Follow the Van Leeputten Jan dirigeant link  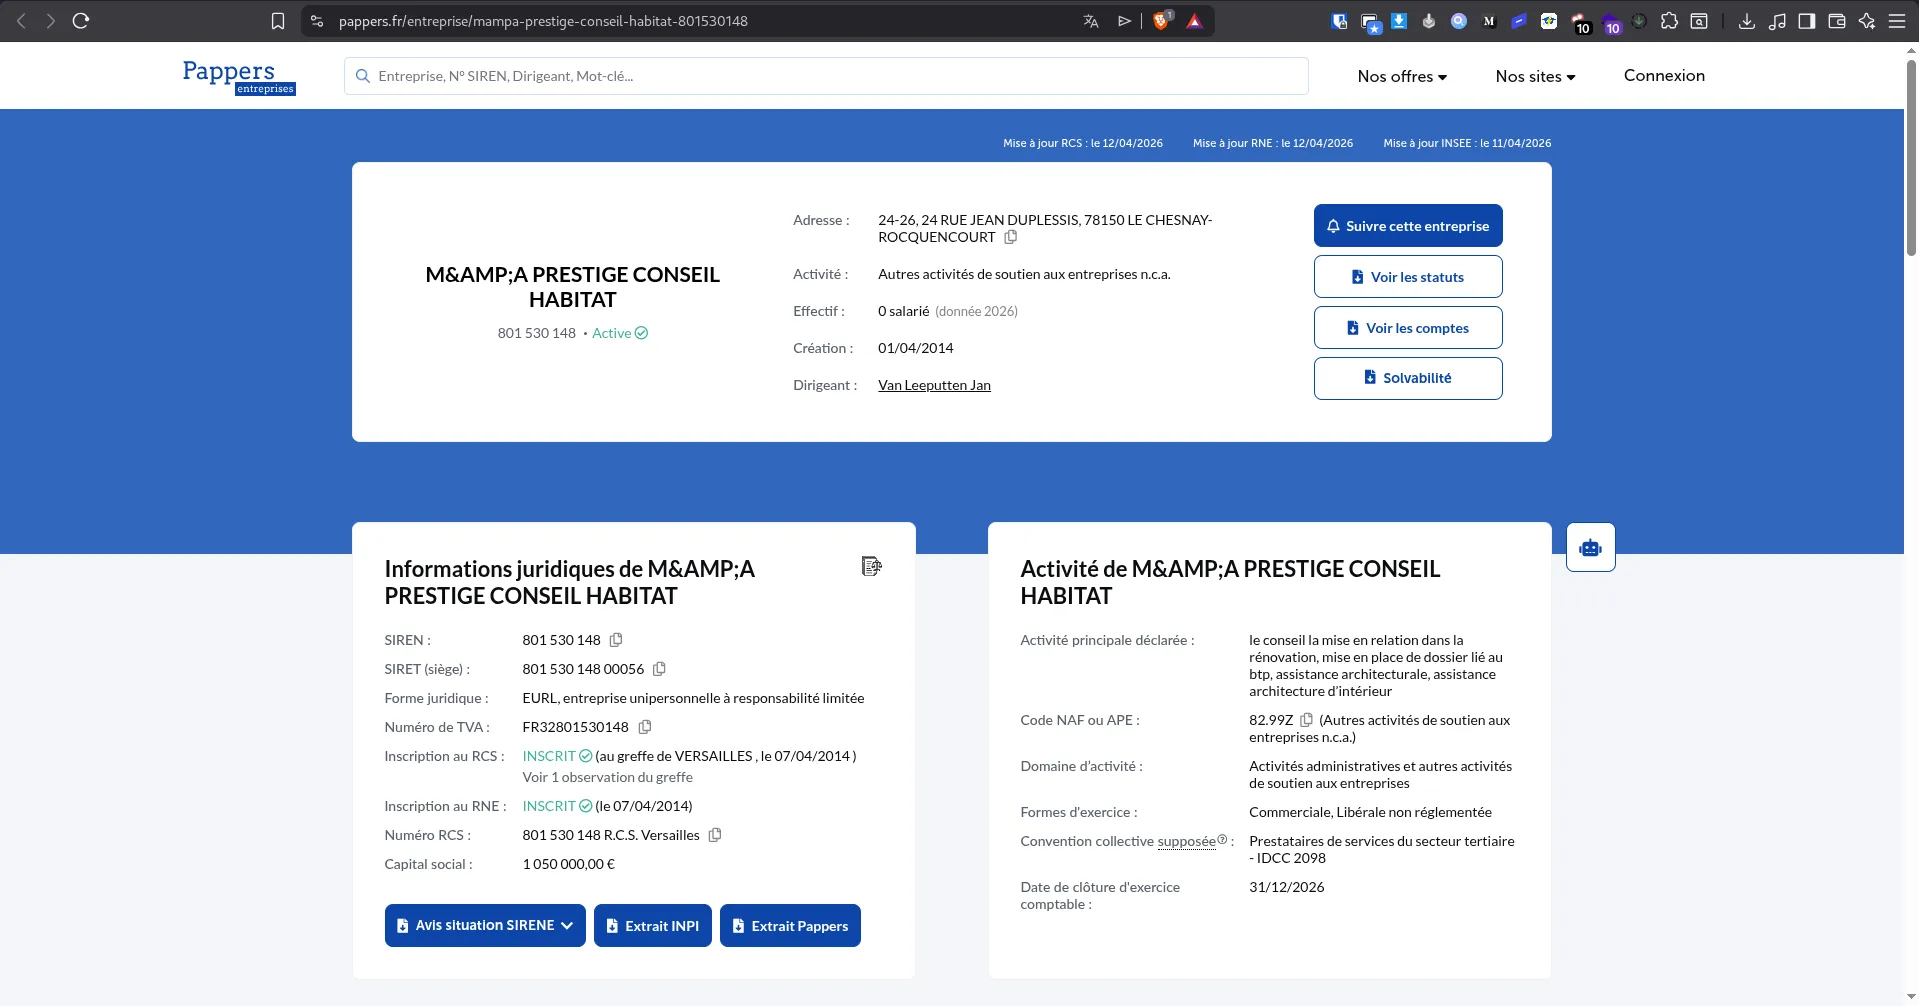(x=933, y=384)
